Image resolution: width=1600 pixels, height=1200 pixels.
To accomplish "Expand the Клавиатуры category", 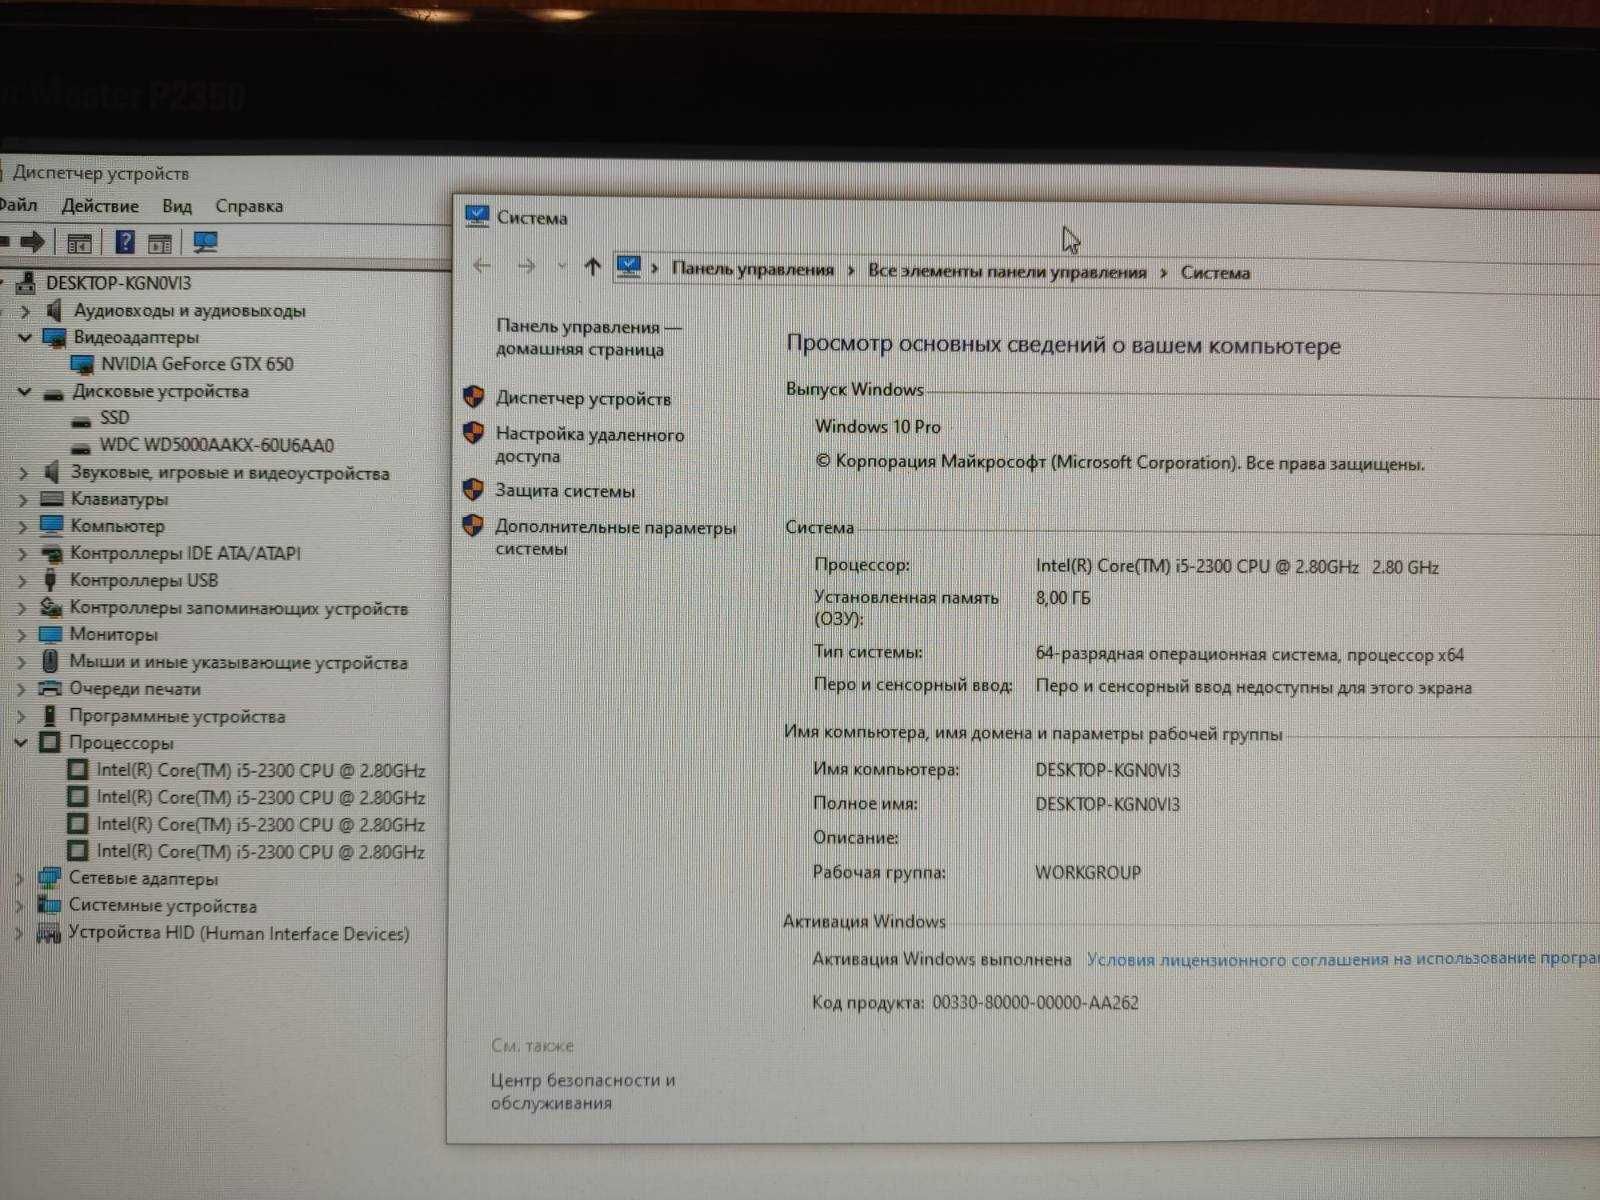I will point(24,500).
